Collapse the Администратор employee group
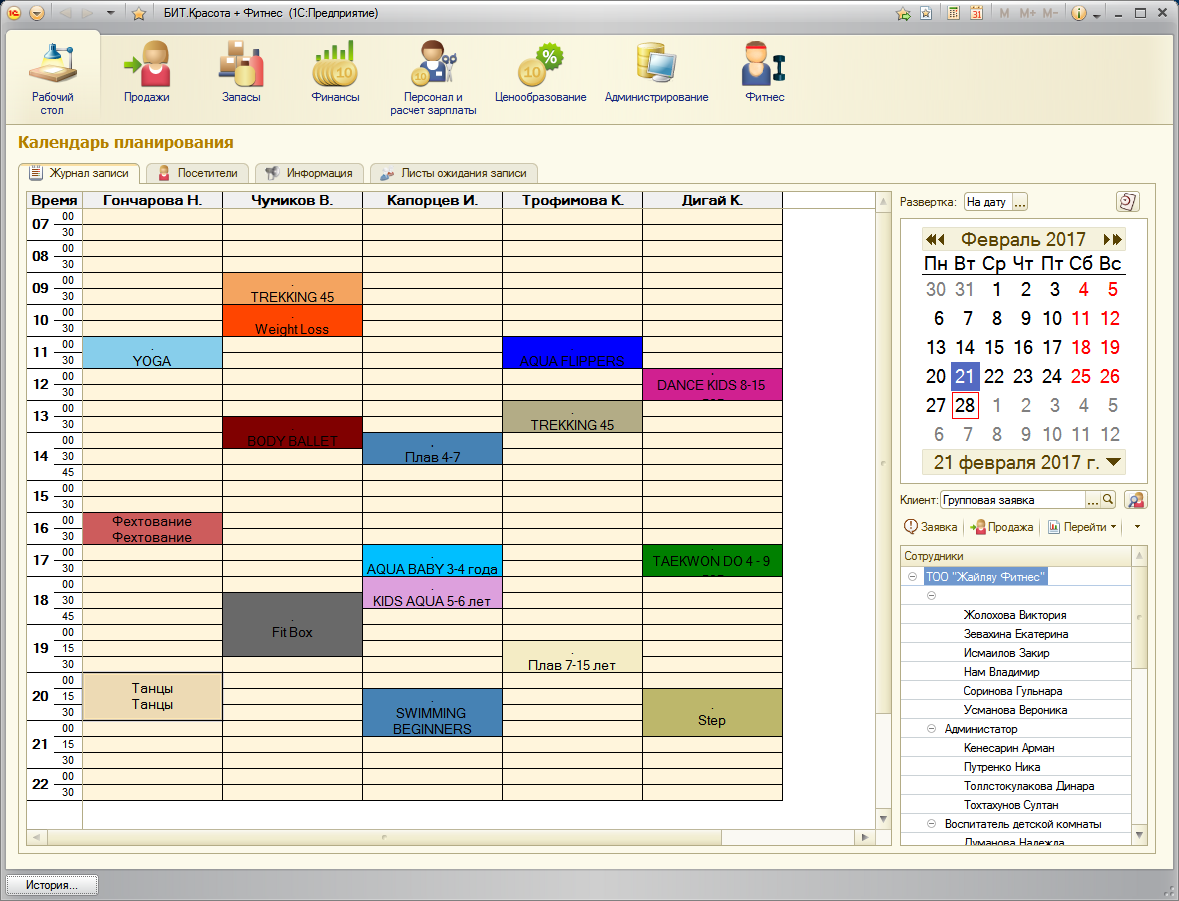Screen dimensions: 1179x901 [931, 729]
